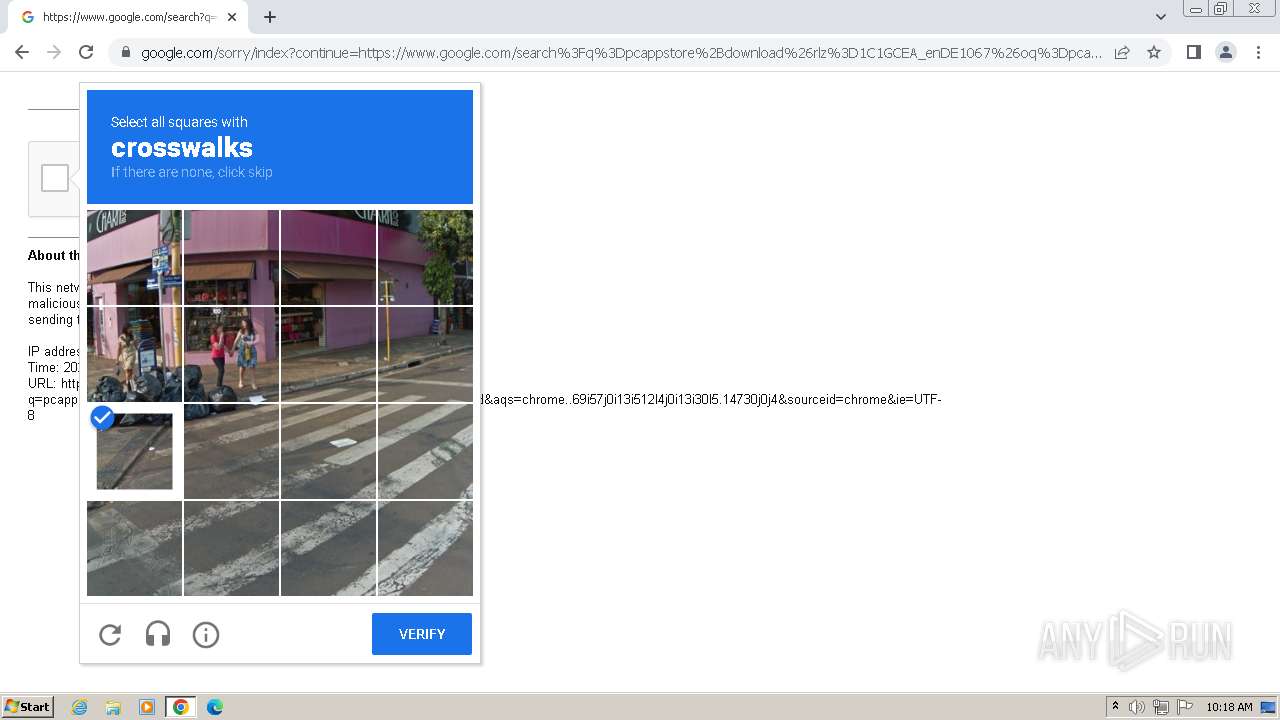Select tile with garbage bags and pedestrian
This screenshot has width=1280, height=720.
(135, 354)
